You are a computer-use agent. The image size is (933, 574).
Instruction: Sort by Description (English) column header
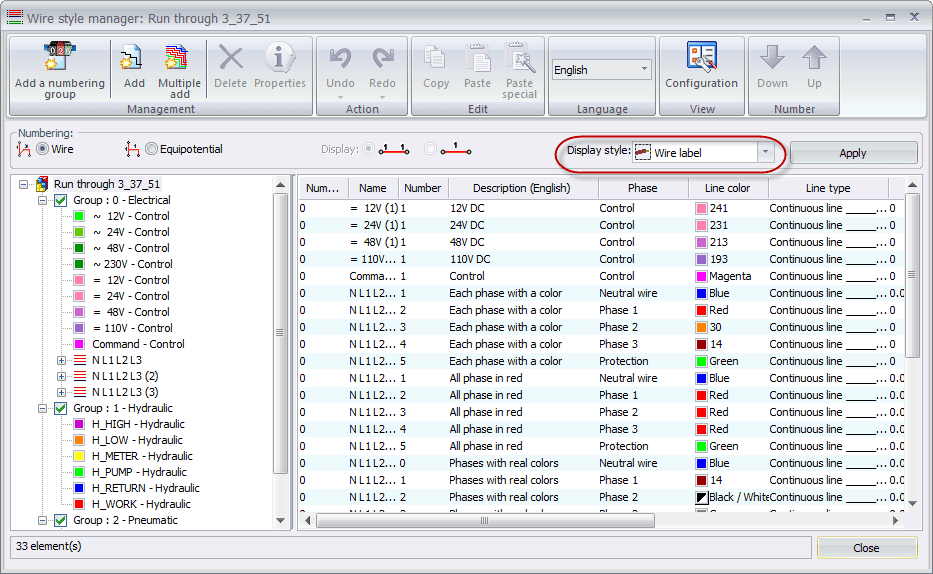[x=522, y=188]
